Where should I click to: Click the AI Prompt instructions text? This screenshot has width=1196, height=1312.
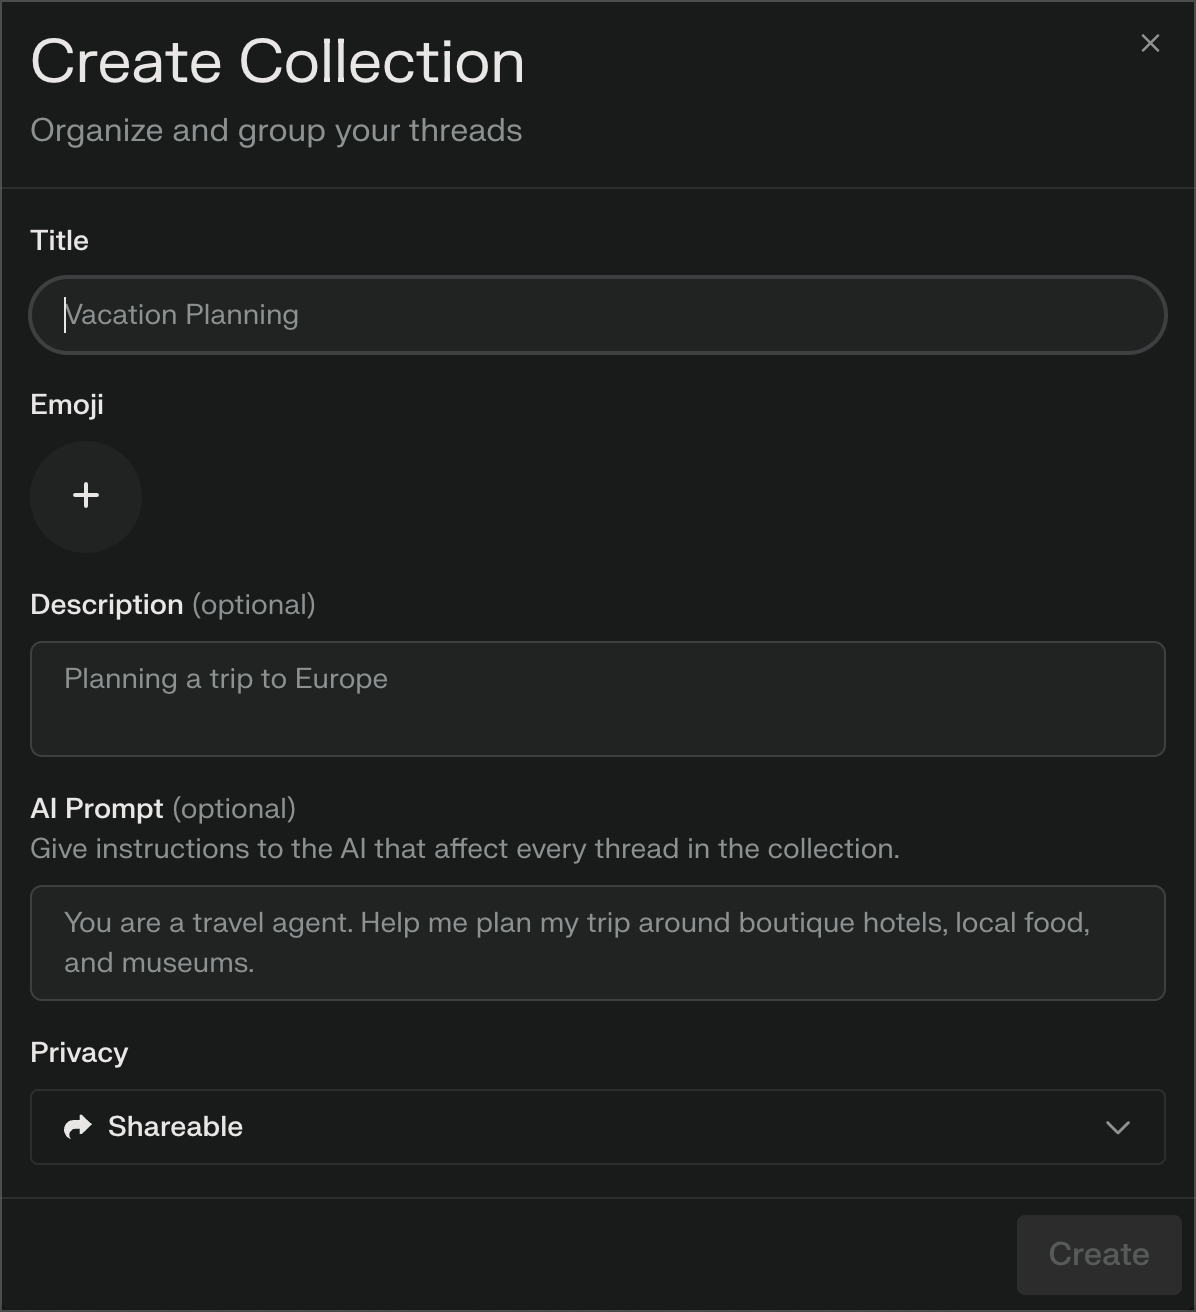[x=464, y=848]
